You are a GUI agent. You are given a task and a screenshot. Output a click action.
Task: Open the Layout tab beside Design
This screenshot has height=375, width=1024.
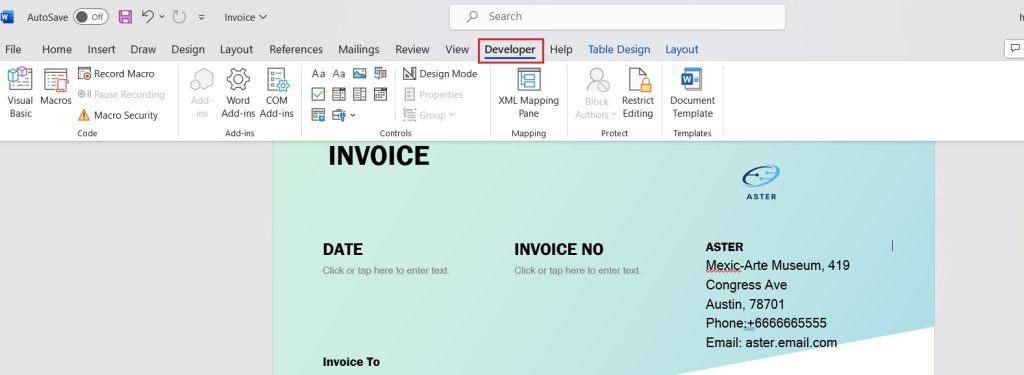coord(236,49)
